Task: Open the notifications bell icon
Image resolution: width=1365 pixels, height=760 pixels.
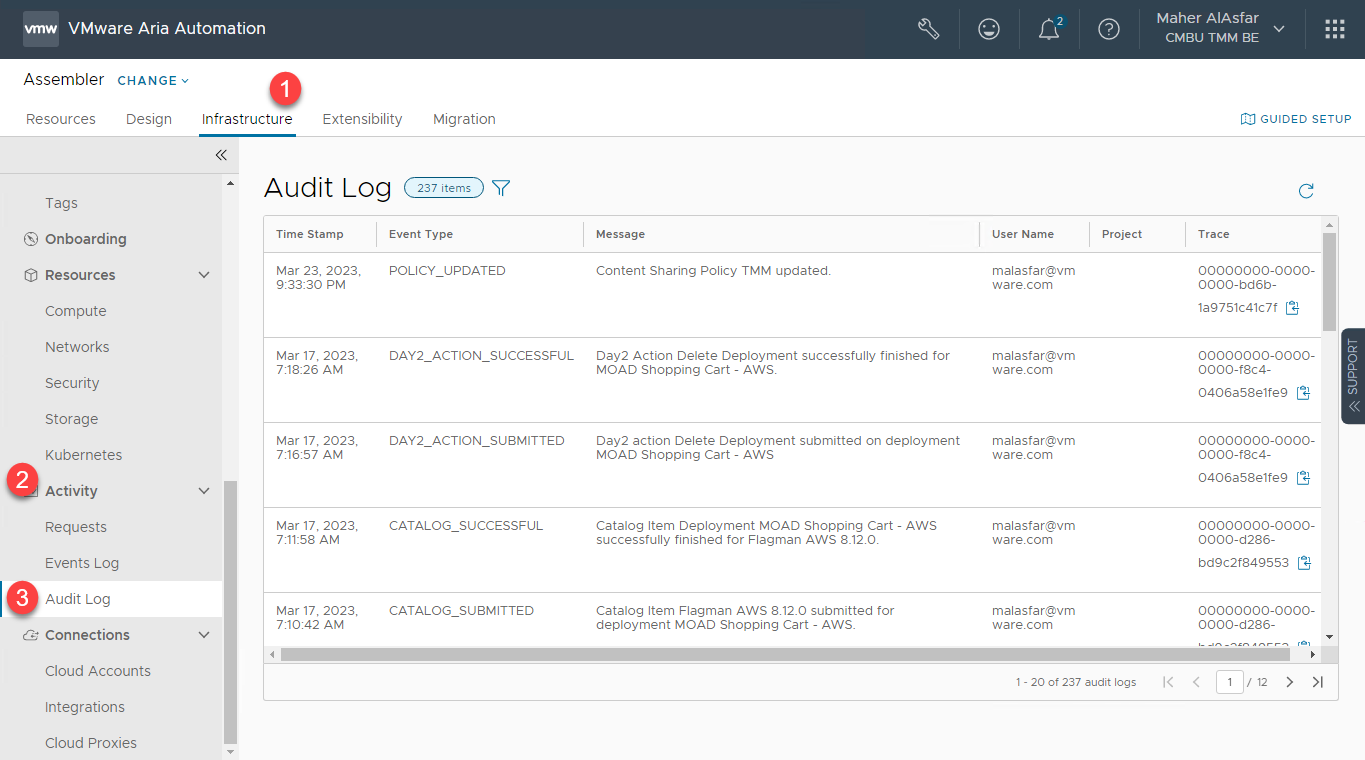Action: (1049, 29)
